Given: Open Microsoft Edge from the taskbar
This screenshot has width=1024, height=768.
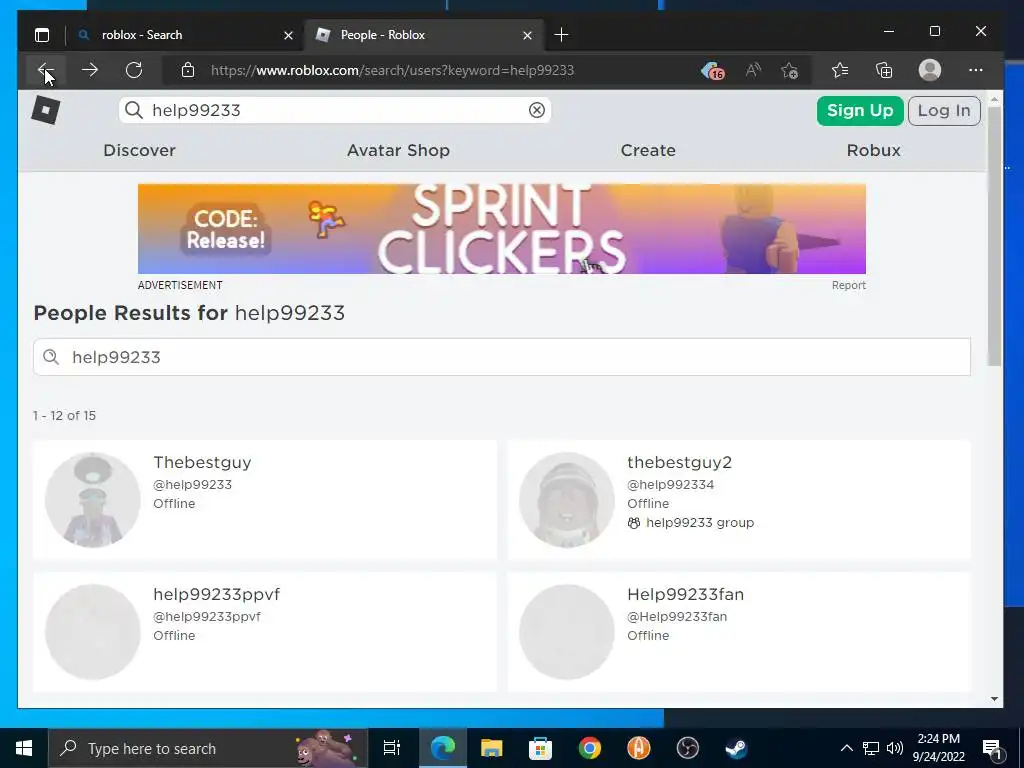Looking at the screenshot, I should click(442, 748).
